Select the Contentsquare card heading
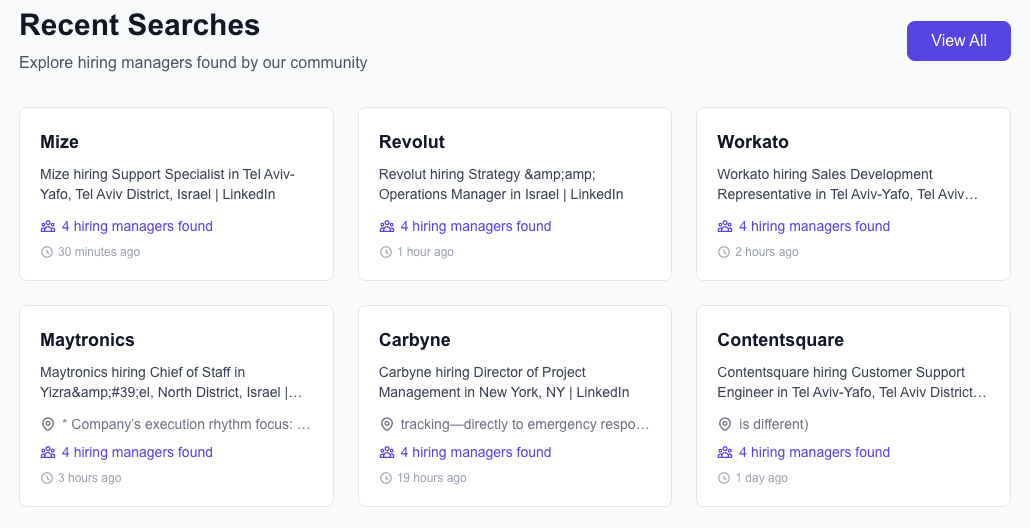The width and height of the screenshot is (1030, 528). (x=780, y=340)
